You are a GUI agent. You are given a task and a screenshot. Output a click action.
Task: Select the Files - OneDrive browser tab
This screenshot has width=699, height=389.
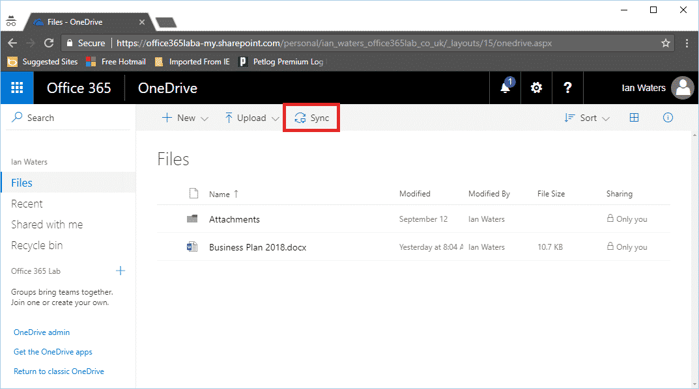pyautogui.click(x=88, y=22)
